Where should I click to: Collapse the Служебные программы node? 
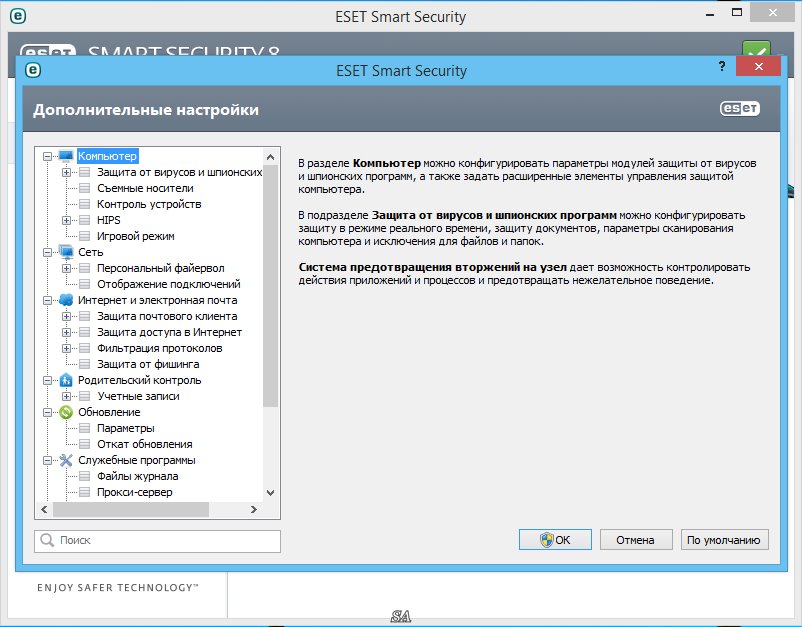(x=48, y=460)
